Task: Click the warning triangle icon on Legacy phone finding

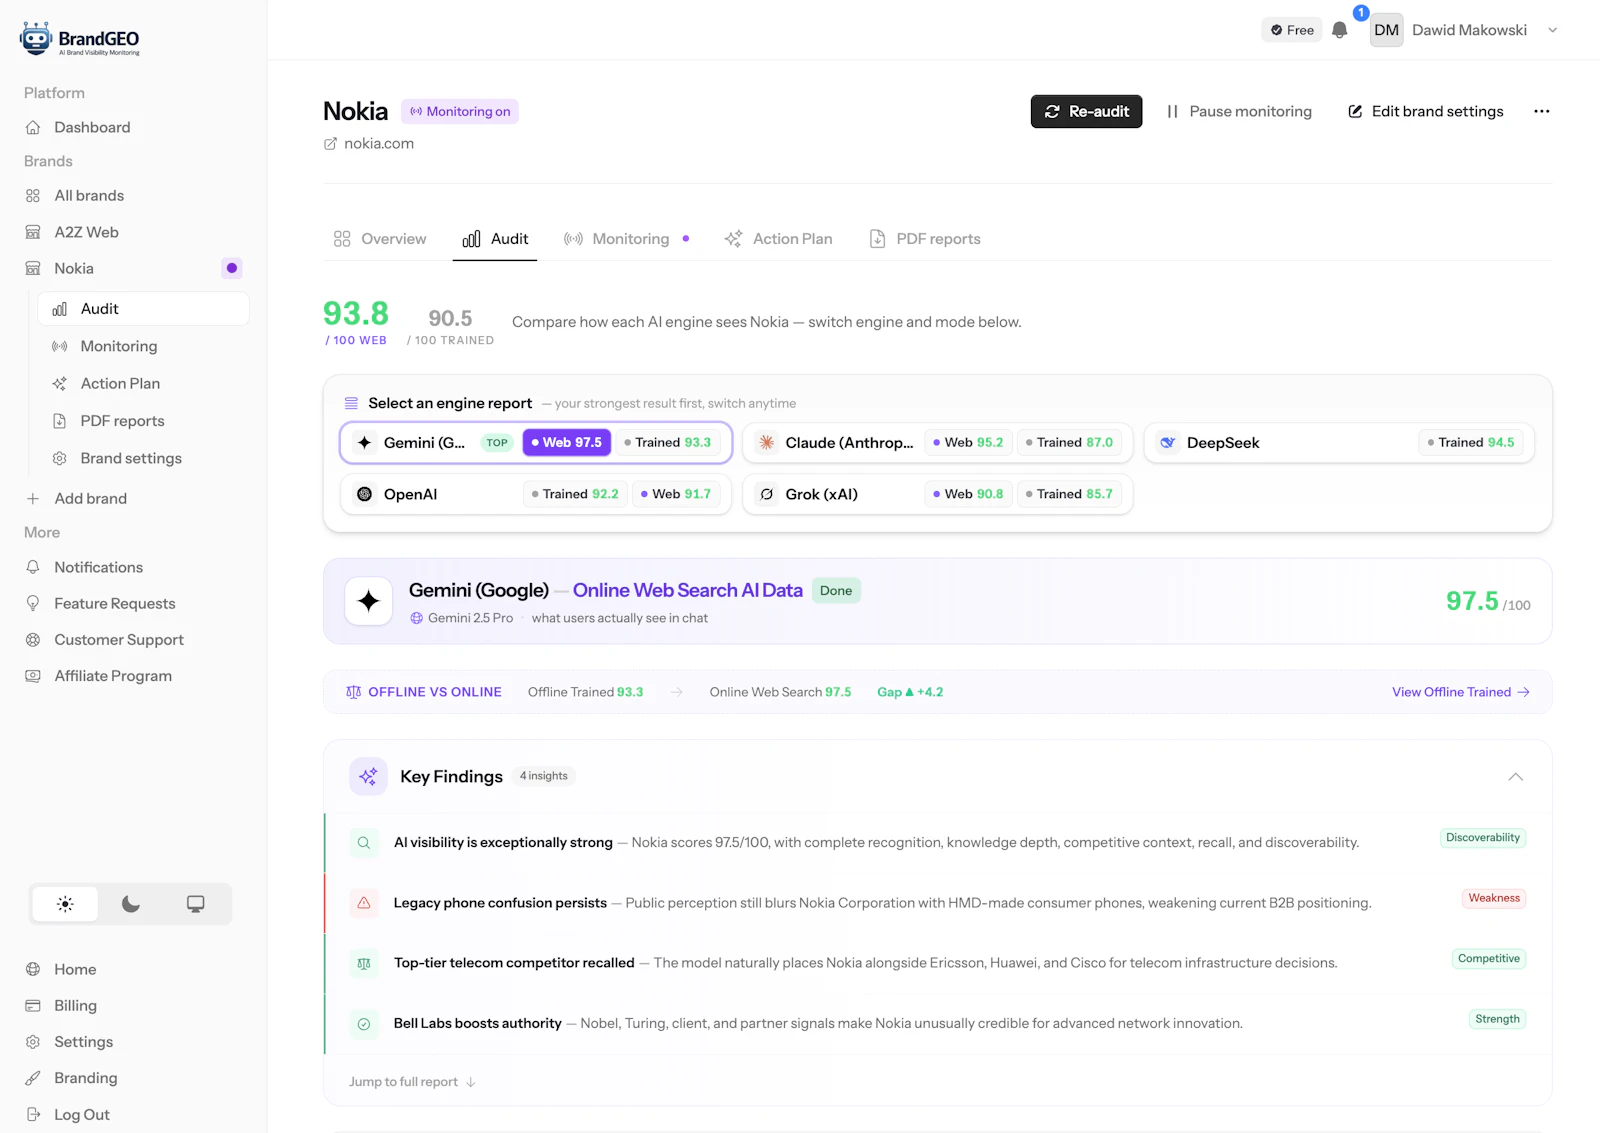Action: [x=364, y=903]
